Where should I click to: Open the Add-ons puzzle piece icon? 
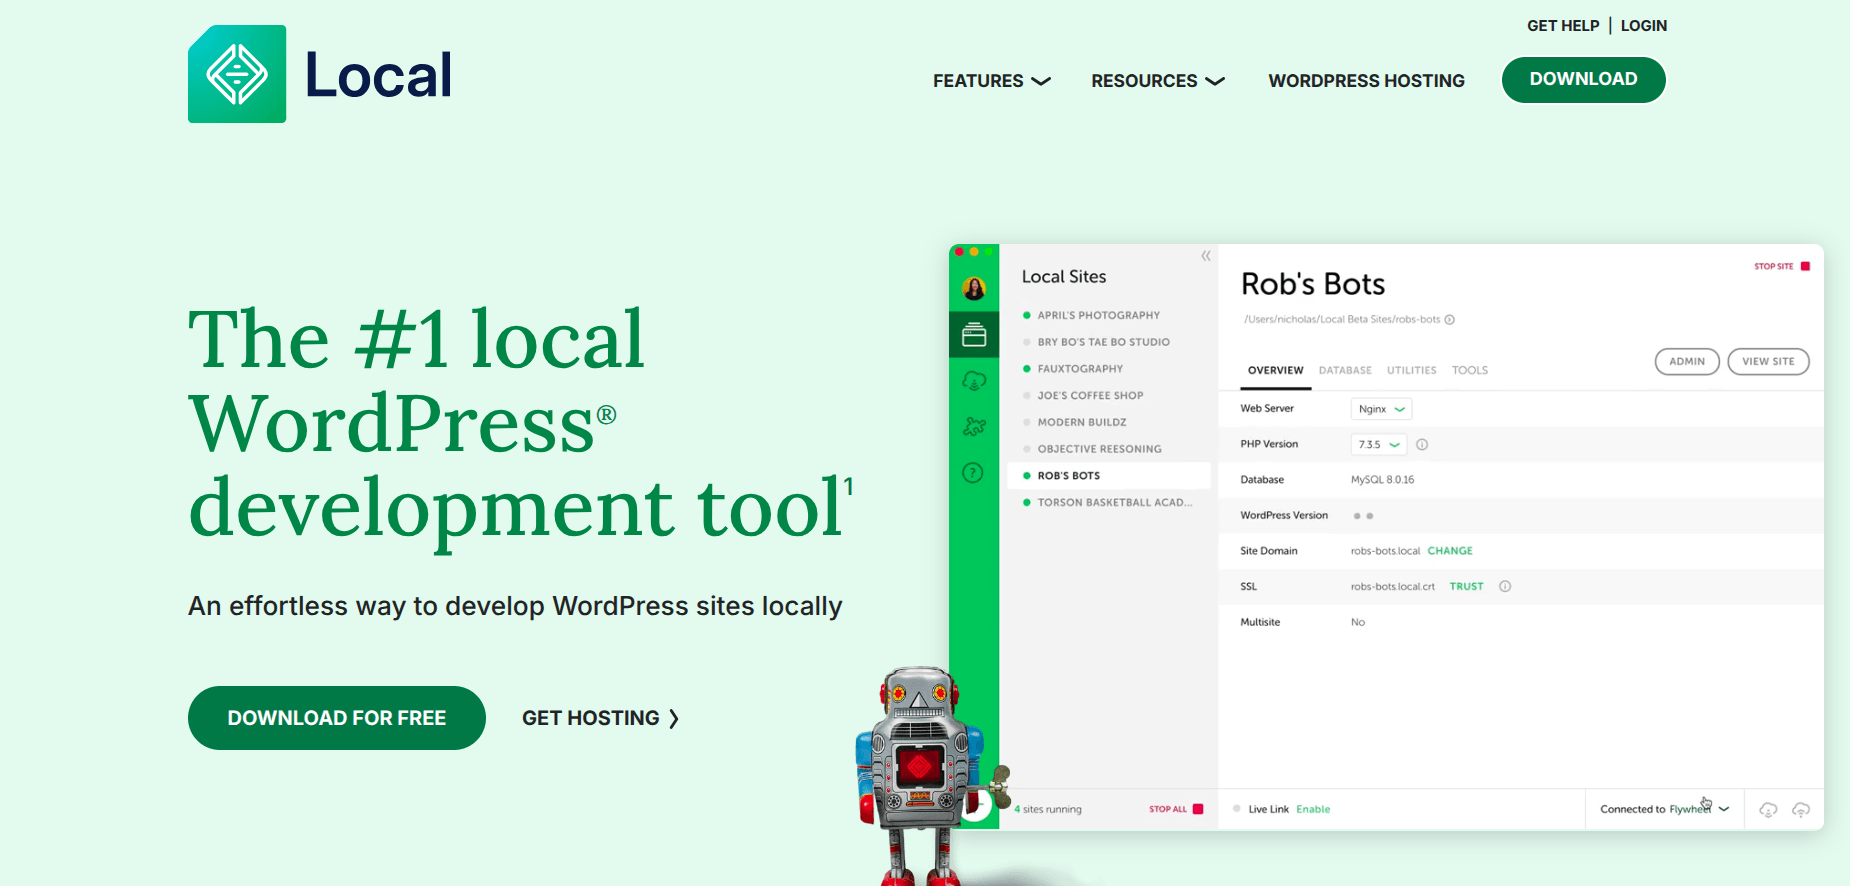coord(974,427)
